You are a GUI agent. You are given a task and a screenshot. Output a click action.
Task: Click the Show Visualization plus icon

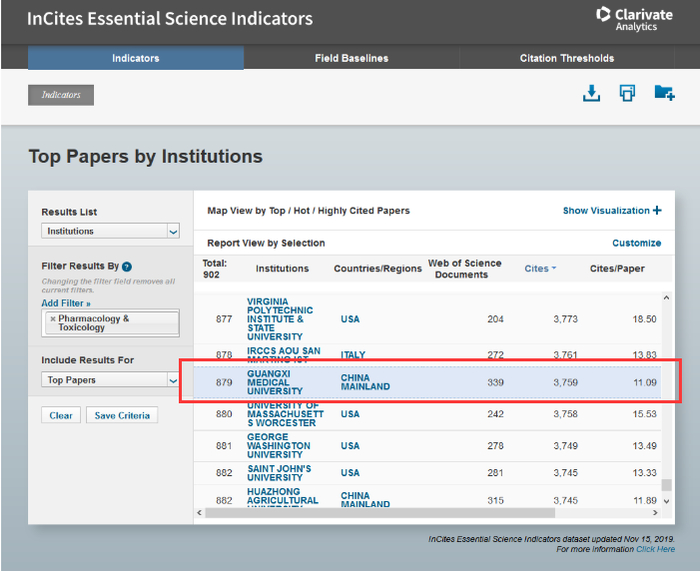[x=657, y=211]
